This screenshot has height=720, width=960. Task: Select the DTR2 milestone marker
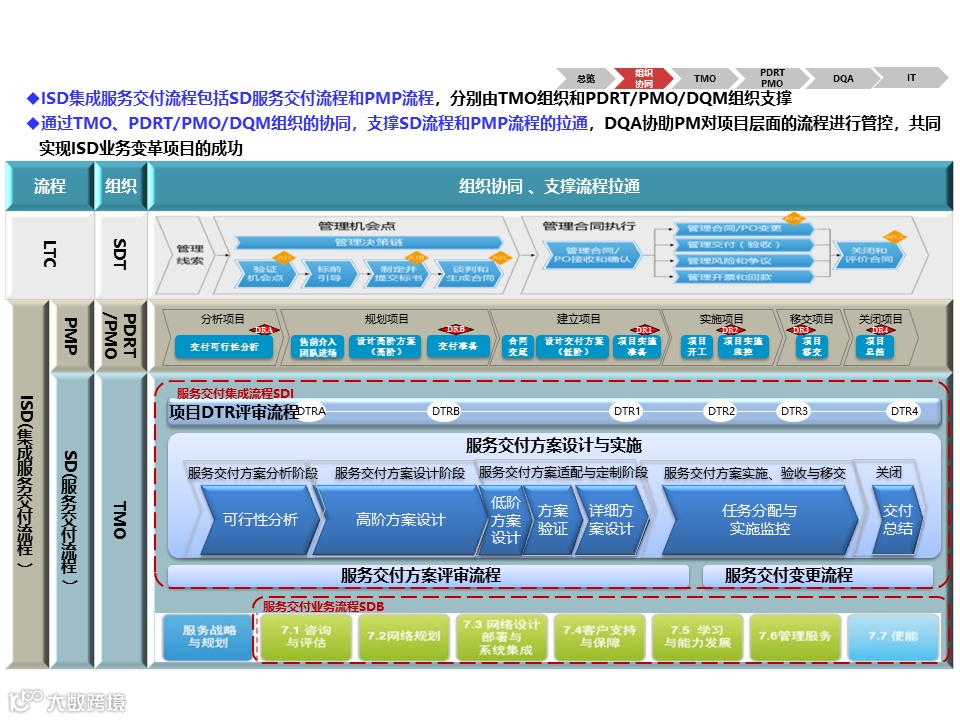721,411
